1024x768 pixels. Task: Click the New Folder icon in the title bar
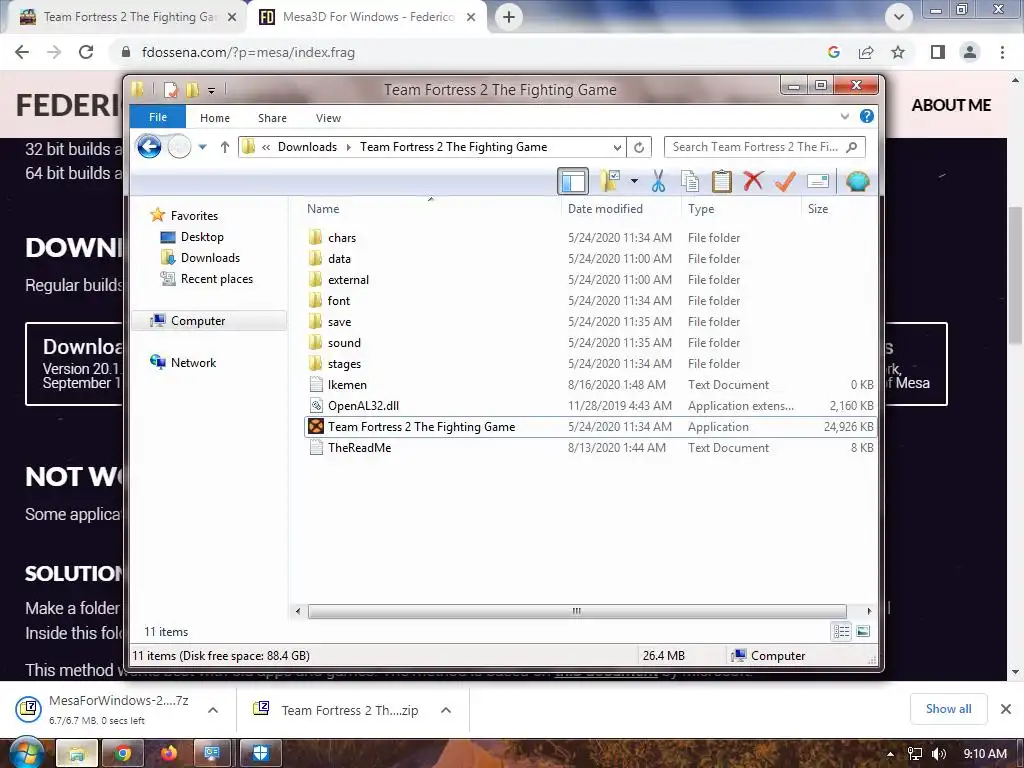(x=193, y=89)
